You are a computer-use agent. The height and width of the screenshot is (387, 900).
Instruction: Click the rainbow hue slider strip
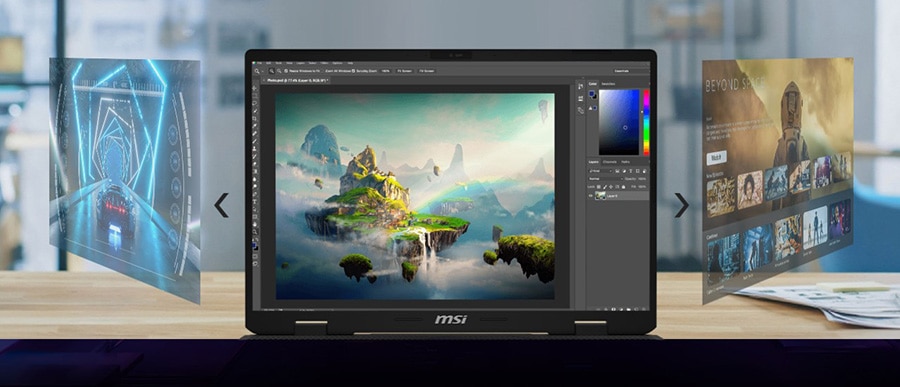click(646, 122)
